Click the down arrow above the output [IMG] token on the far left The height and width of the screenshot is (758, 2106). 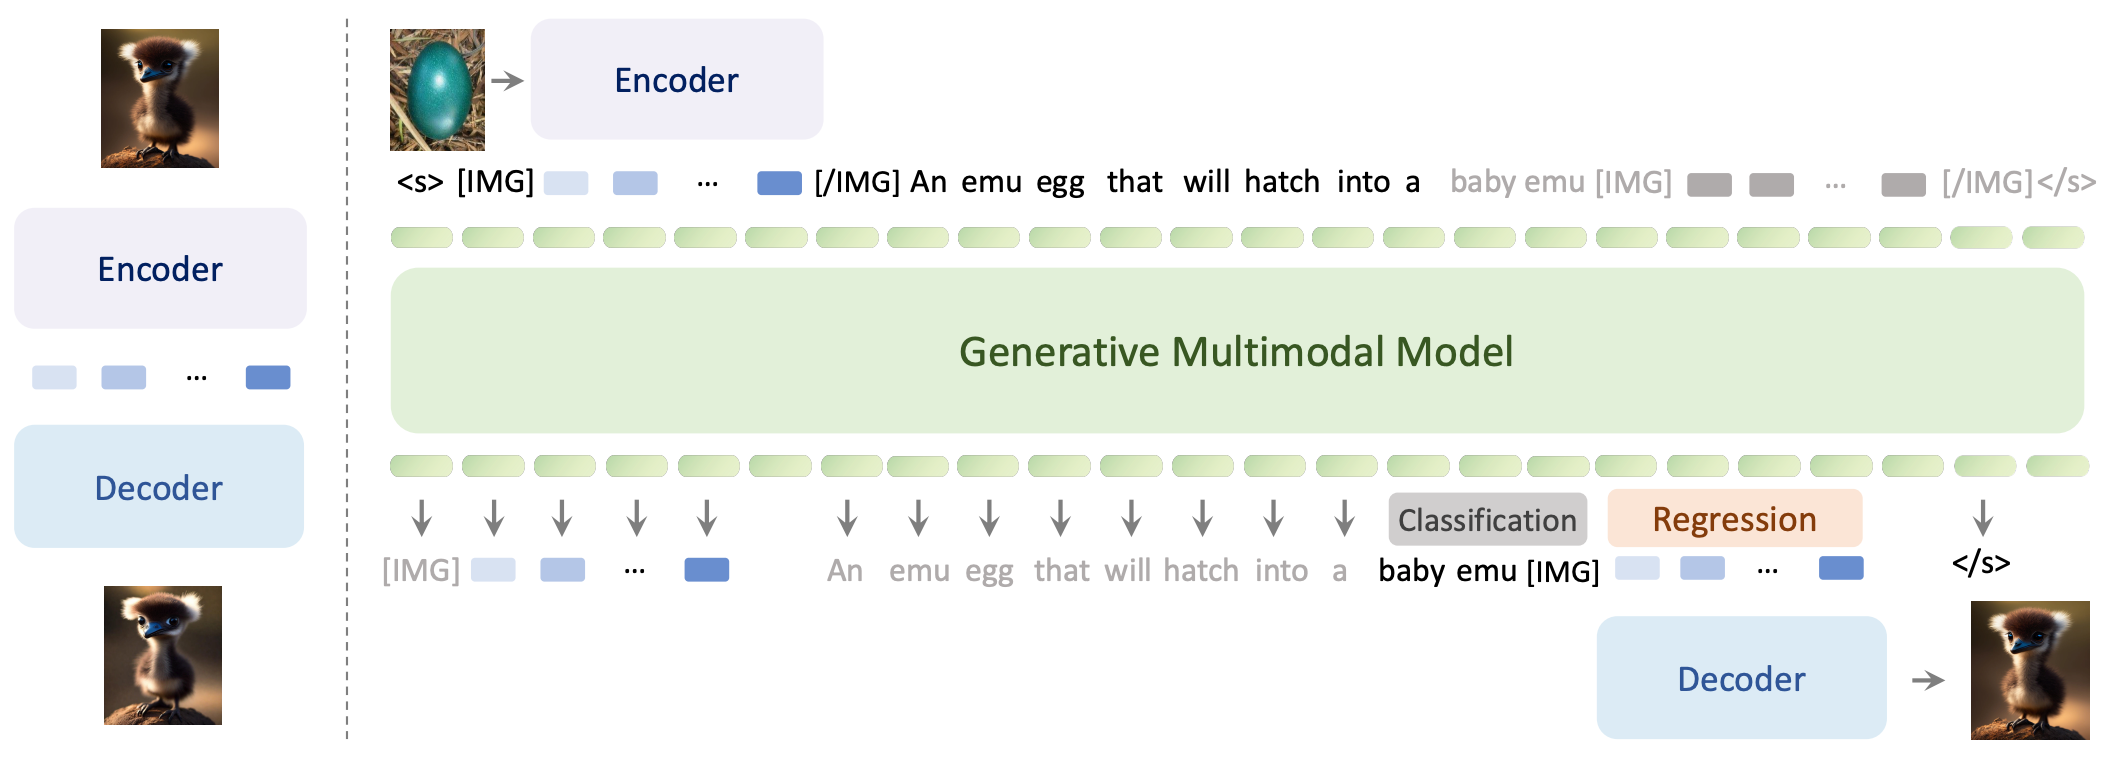[x=422, y=518]
